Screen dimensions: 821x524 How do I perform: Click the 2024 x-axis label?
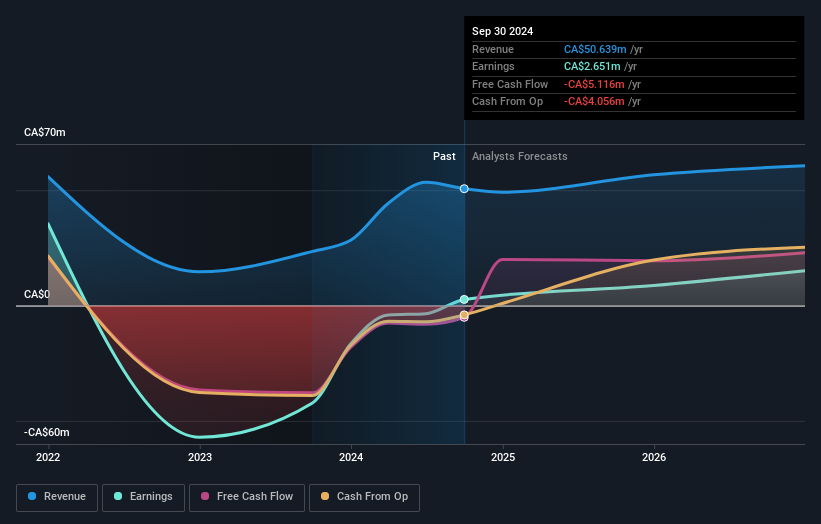point(351,457)
